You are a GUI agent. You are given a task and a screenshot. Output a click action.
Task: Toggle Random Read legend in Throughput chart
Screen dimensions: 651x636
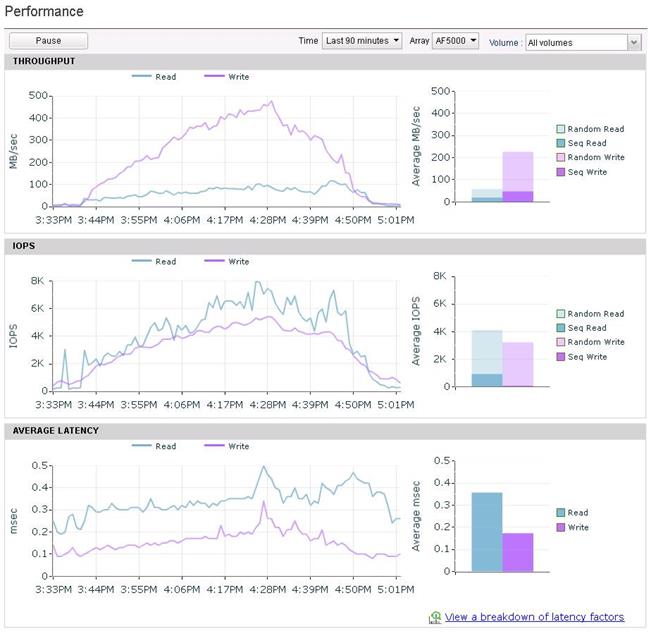tap(590, 129)
